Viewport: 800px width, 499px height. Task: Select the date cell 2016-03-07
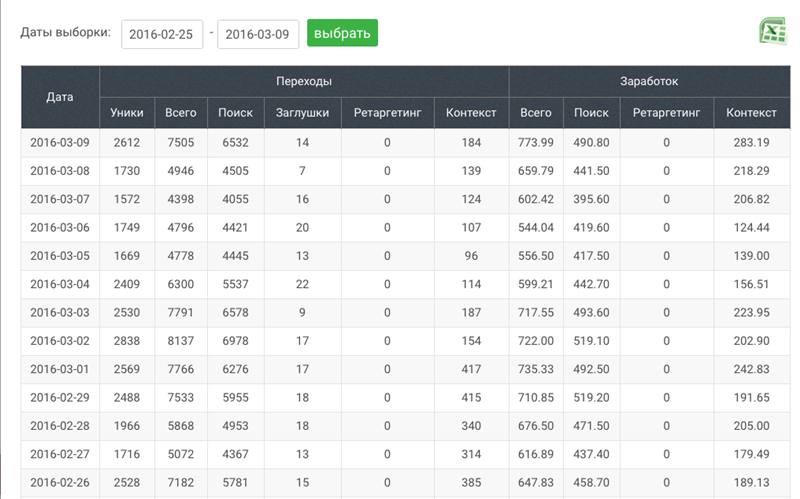60,199
